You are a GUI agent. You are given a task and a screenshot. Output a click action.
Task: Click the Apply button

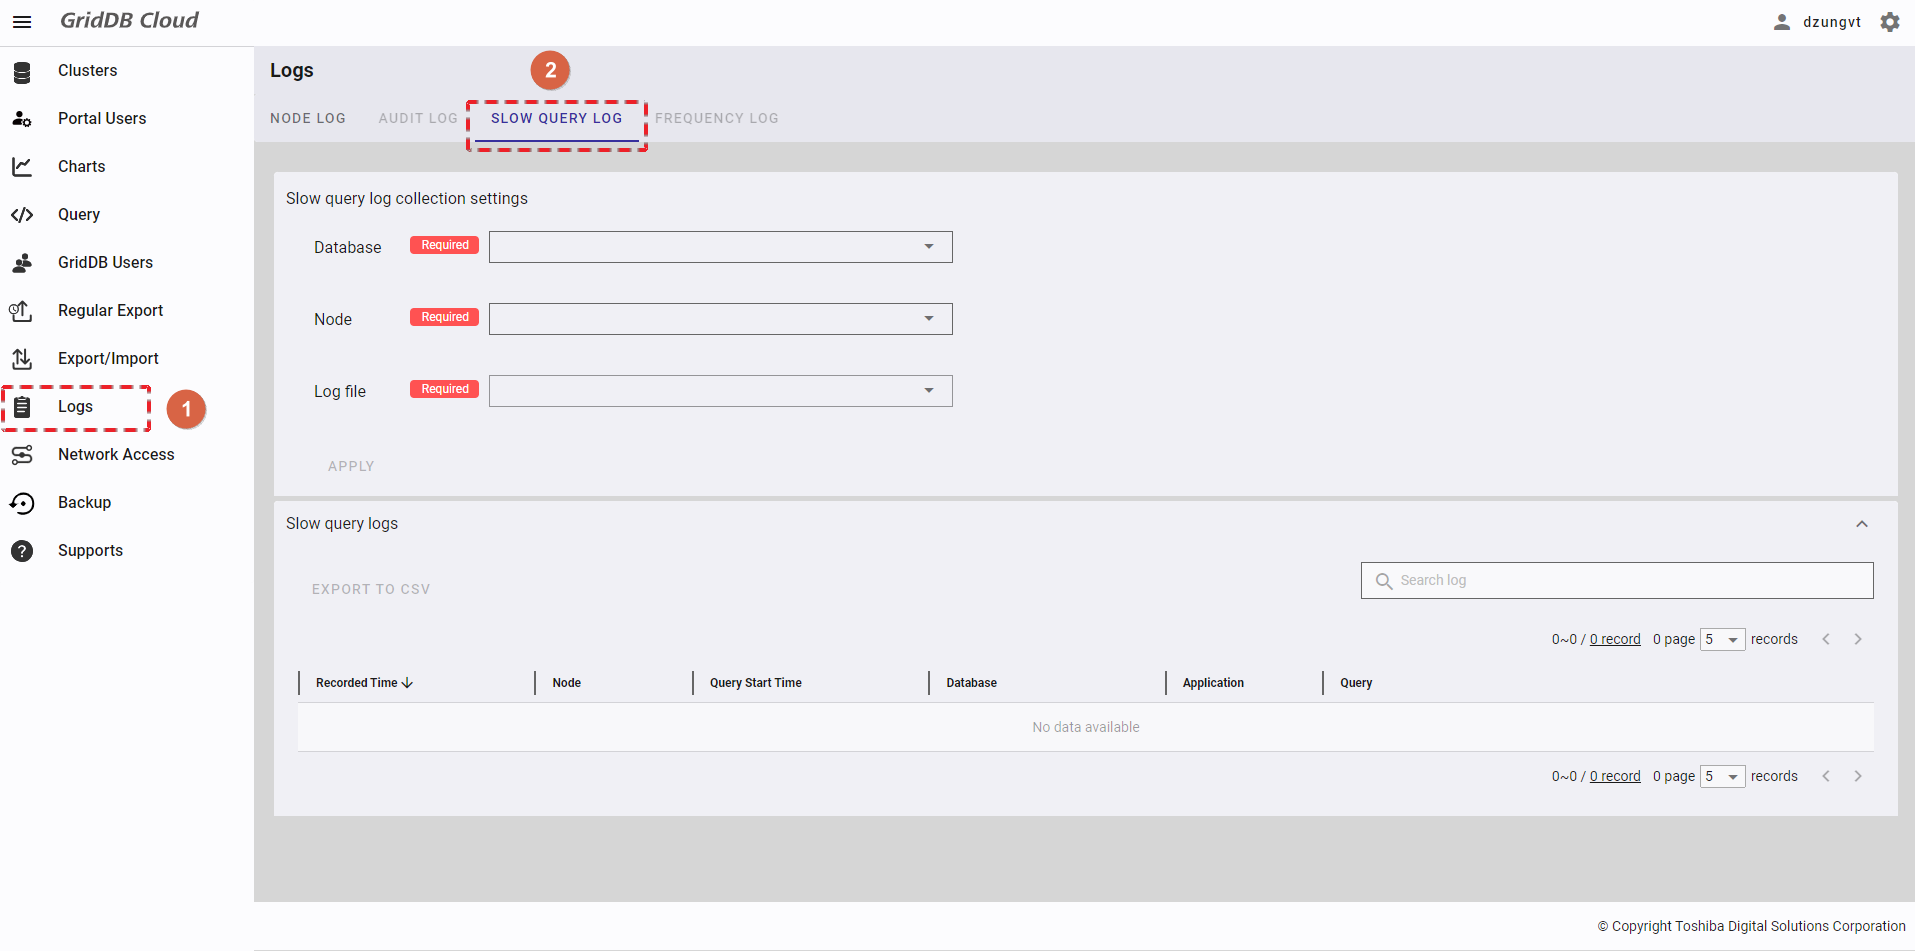pos(351,466)
